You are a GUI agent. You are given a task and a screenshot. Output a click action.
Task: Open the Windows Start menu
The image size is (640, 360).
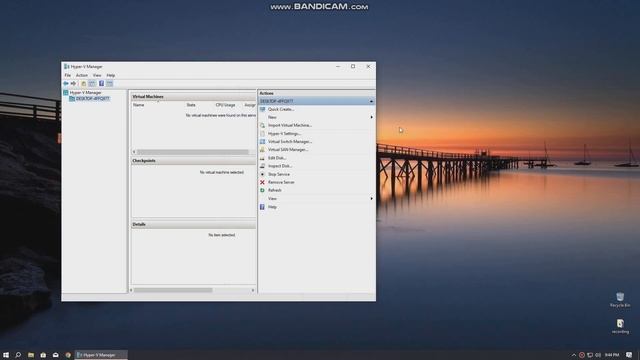pos(6,355)
